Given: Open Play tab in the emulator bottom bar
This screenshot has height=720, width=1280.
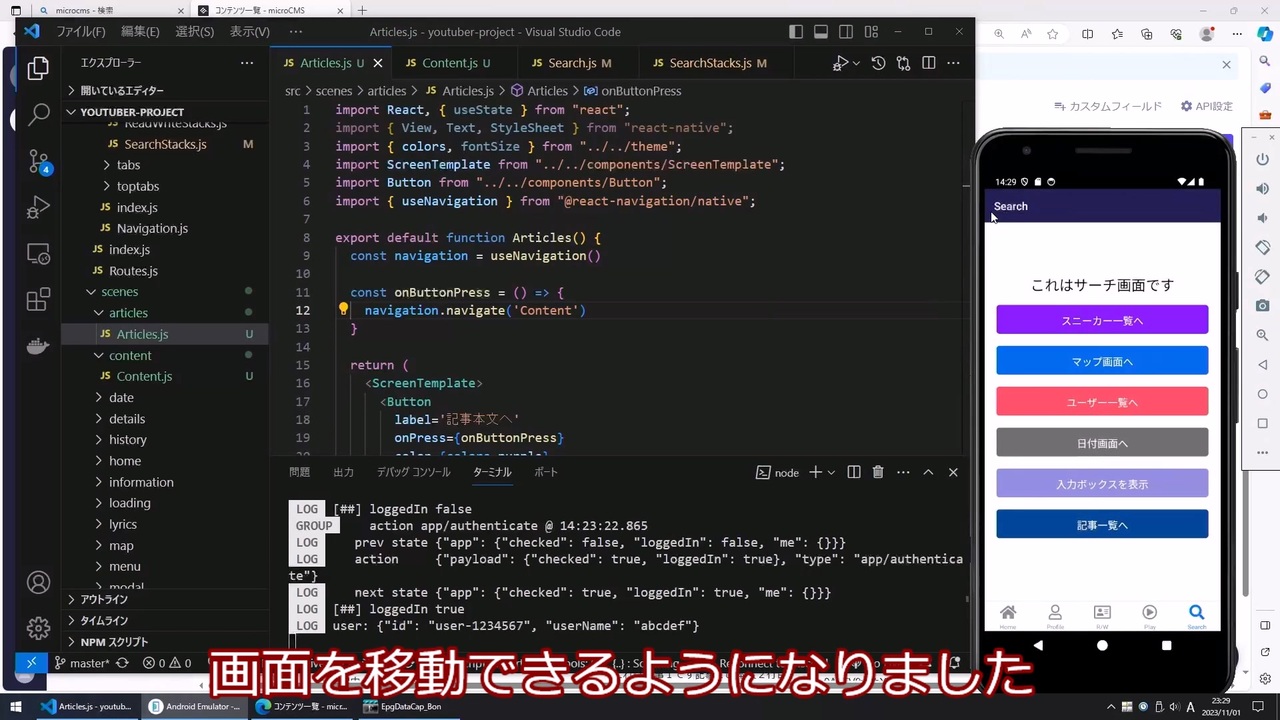Looking at the screenshot, I should (x=1149, y=612).
